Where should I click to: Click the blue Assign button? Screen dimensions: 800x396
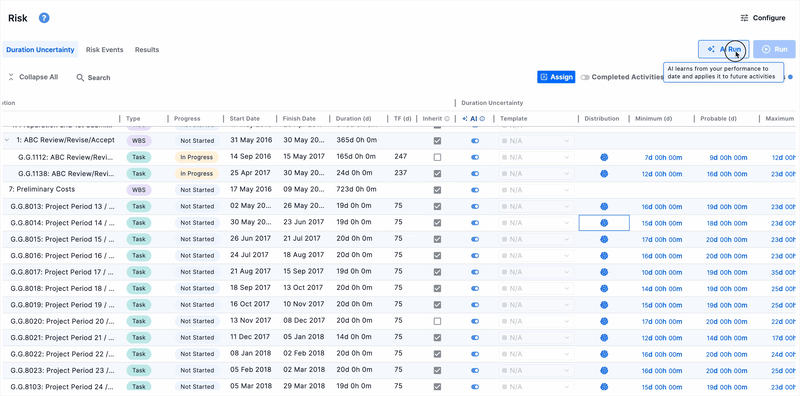point(556,77)
